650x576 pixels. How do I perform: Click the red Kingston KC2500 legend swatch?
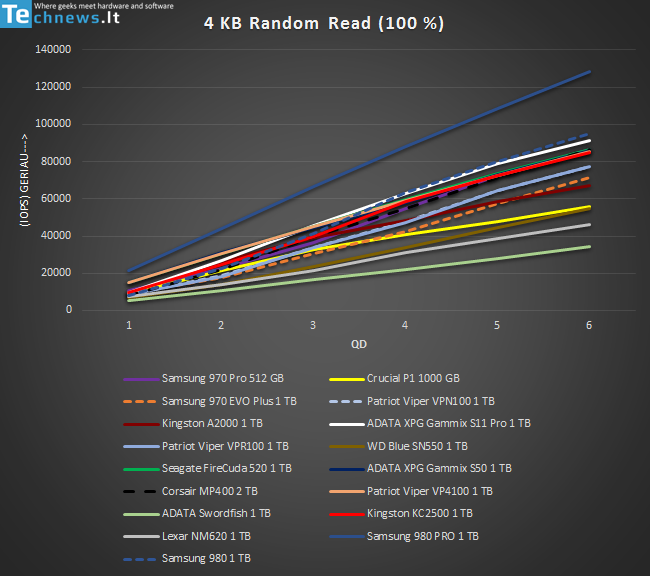coord(347,515)
